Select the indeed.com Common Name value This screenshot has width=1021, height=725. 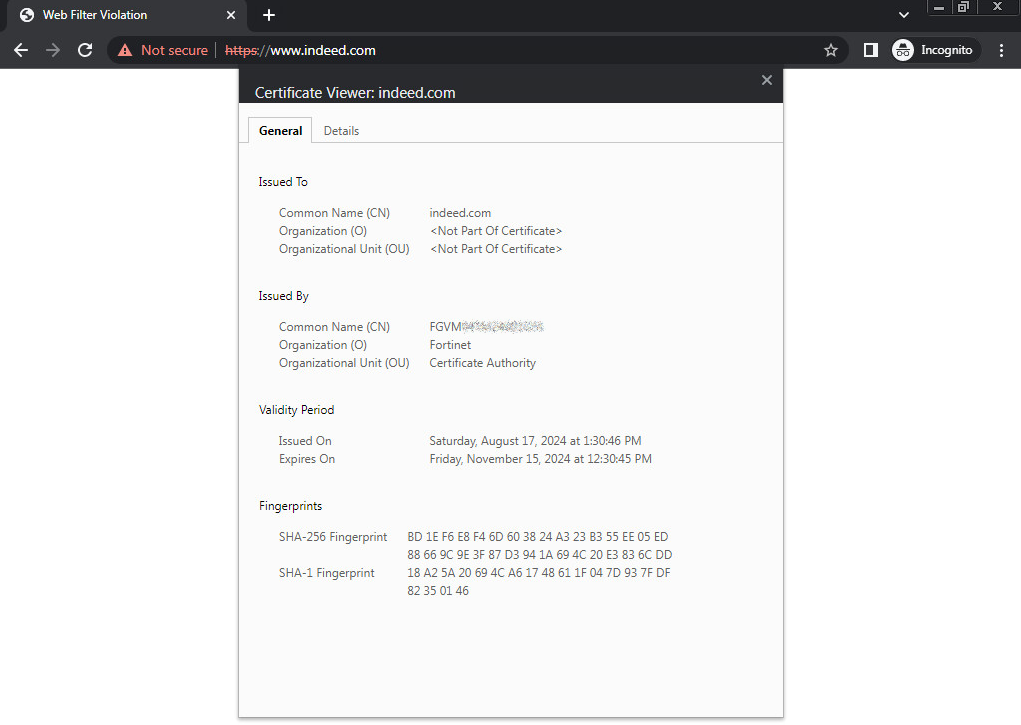tap(460, 212)
